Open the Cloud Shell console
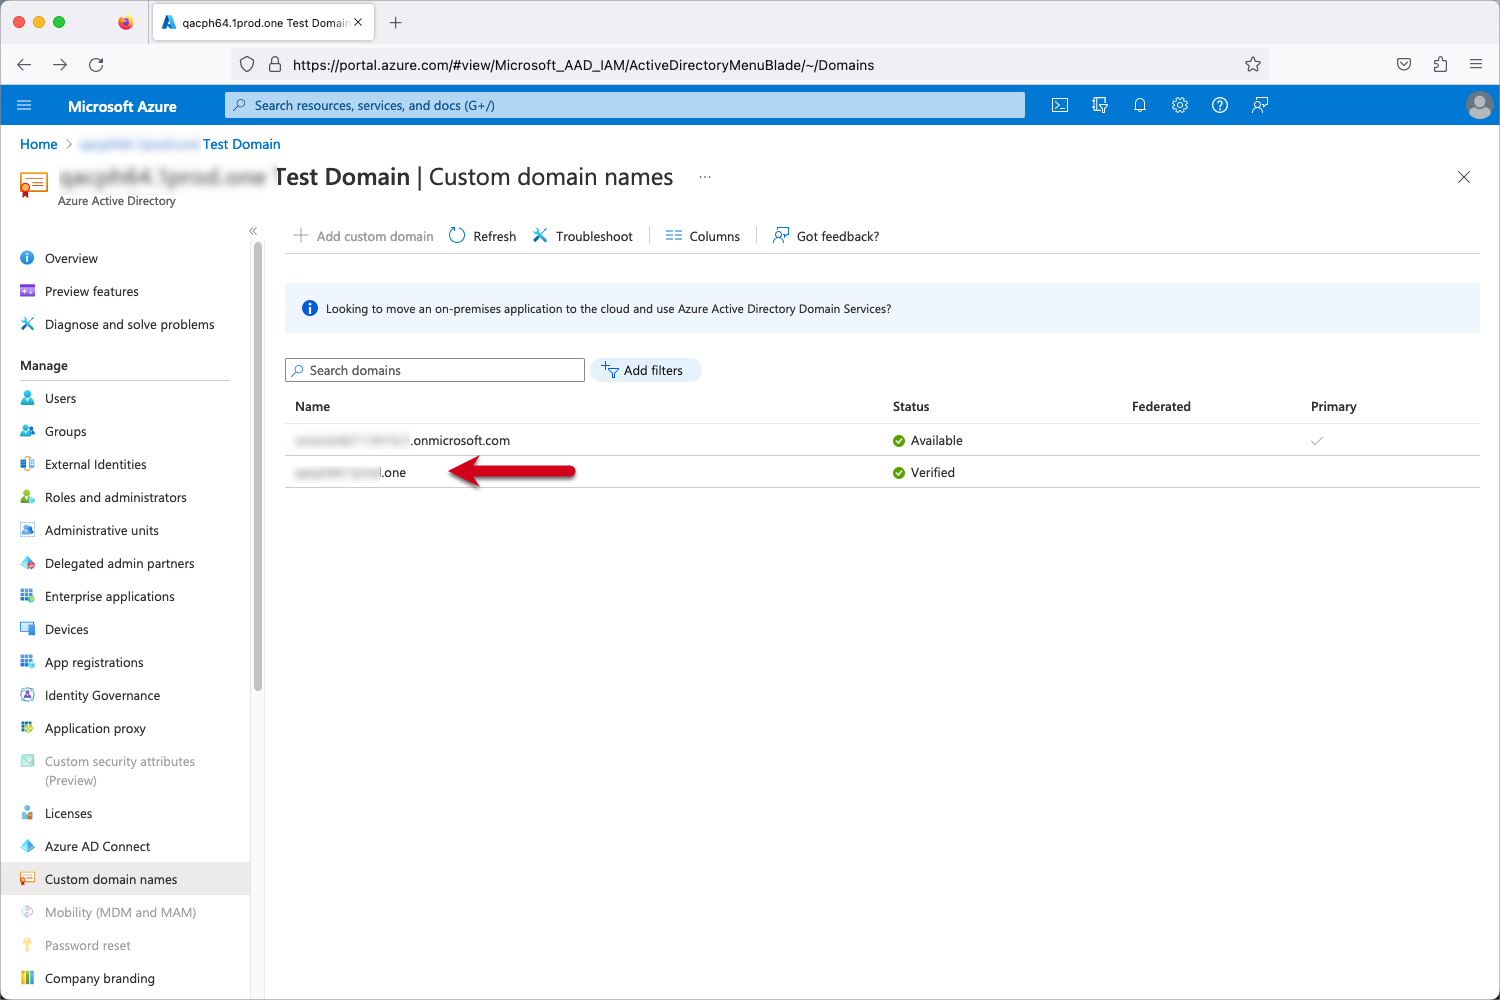1500x1000 pixels. tap(1059, 105)
